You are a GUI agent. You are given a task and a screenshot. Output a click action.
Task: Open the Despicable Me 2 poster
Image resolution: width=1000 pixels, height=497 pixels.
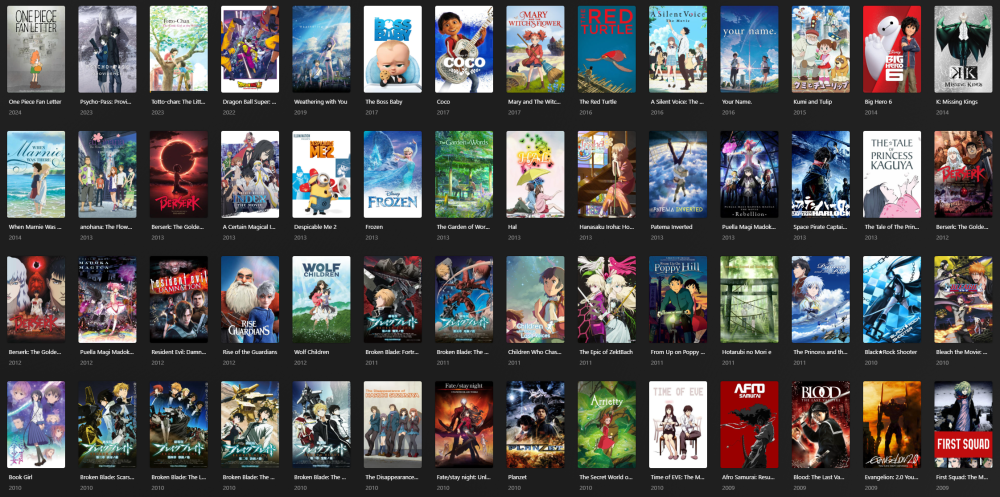(321, 174)
